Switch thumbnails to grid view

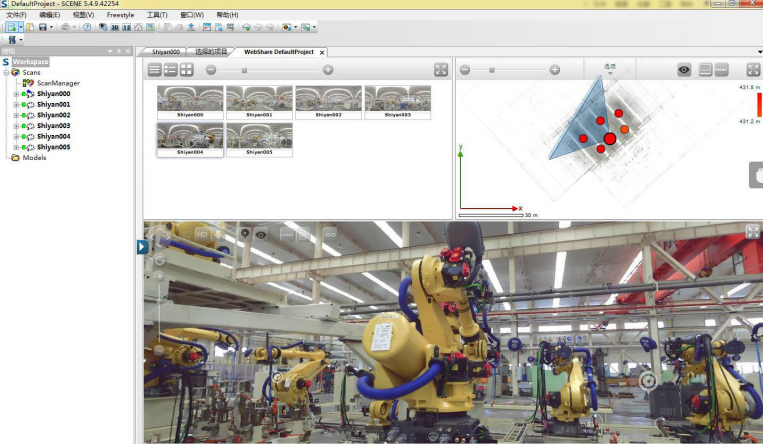(x=187, y=70)
